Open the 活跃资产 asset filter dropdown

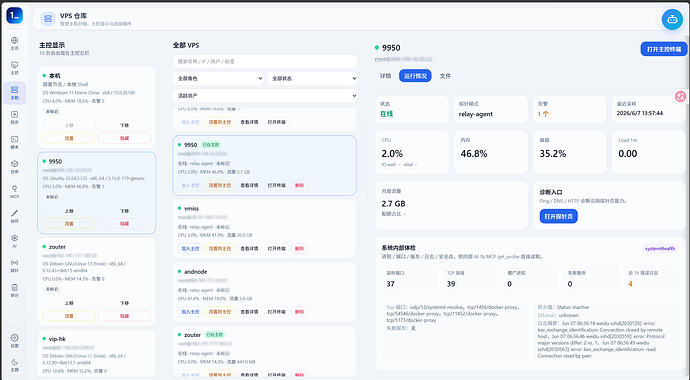[265, 95]
